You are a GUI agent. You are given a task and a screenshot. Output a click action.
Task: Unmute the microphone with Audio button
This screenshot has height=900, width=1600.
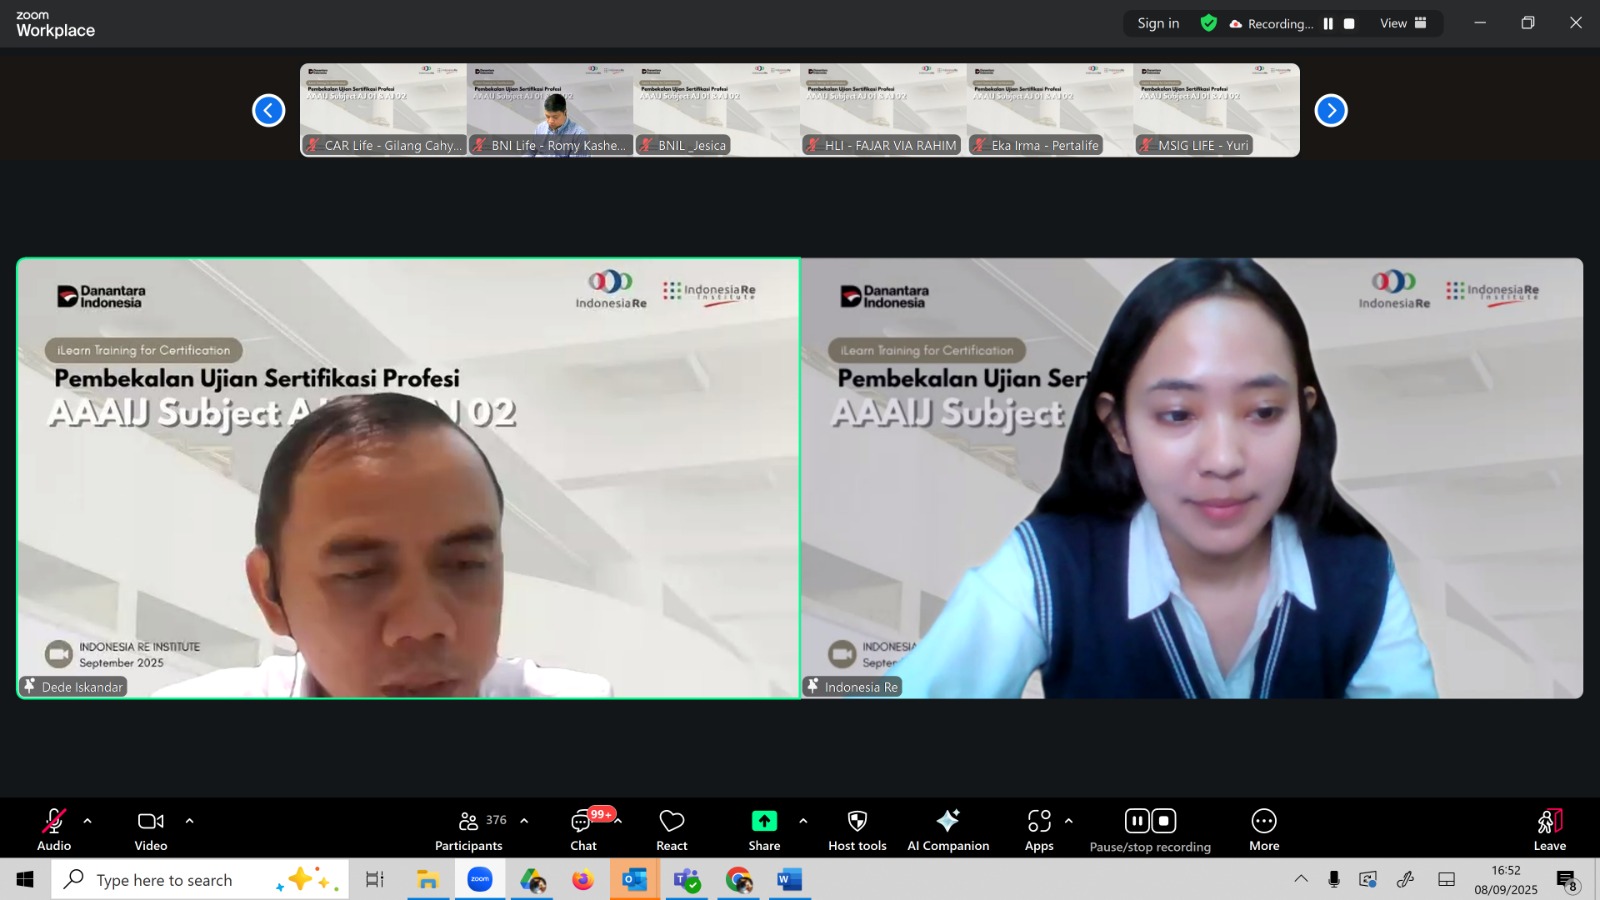54,830
